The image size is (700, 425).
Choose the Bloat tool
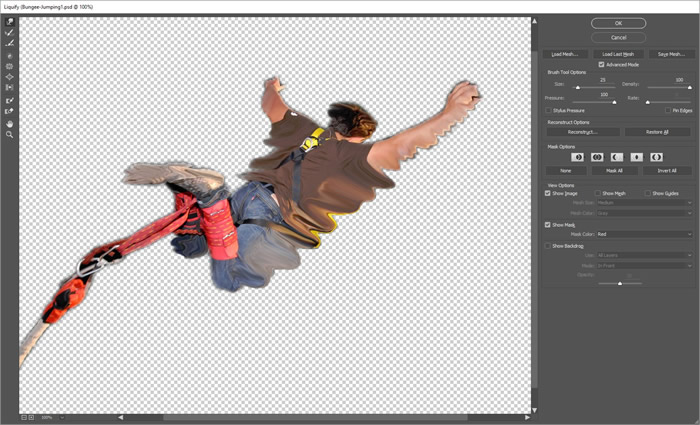pyautogui.click(x=10, y=77)
